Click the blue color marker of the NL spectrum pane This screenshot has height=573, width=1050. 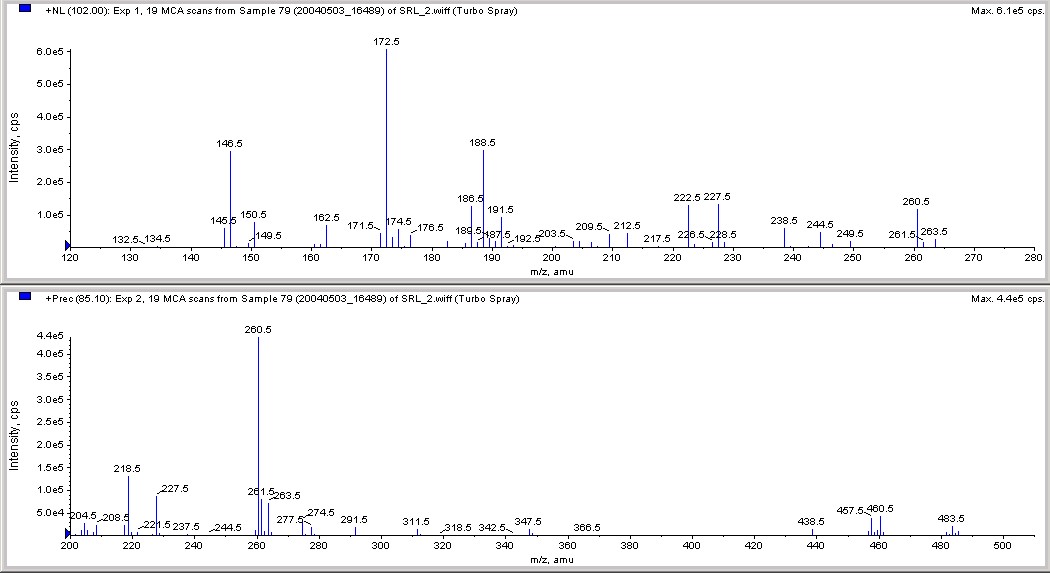coord(25,9)
